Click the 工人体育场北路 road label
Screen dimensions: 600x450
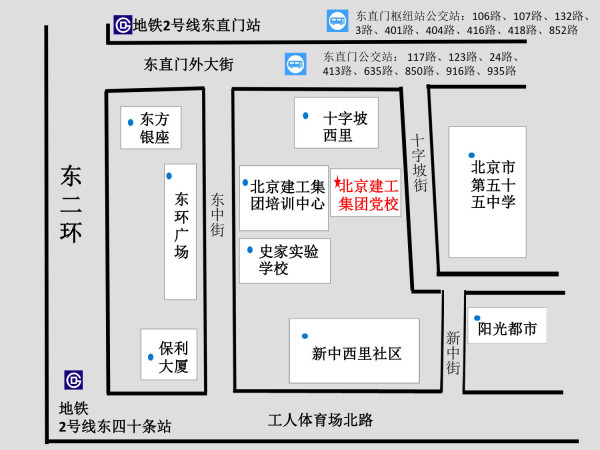pyautogui.click(x=320, y=420)
